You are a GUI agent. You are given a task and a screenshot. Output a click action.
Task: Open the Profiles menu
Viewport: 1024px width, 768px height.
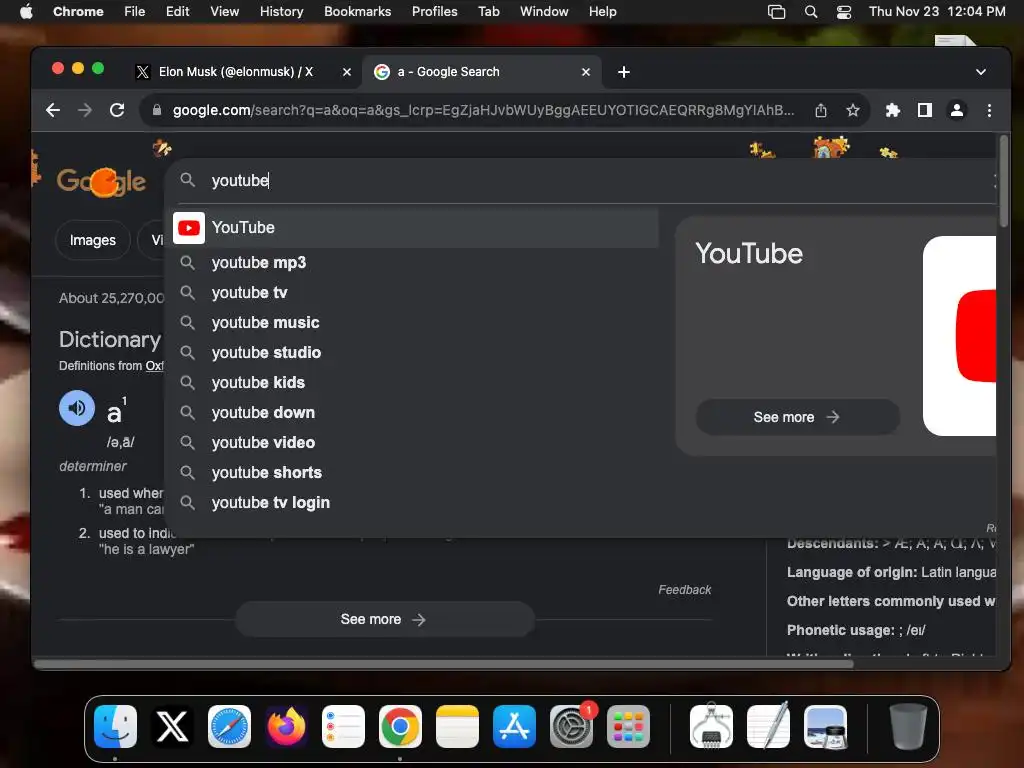434,12
